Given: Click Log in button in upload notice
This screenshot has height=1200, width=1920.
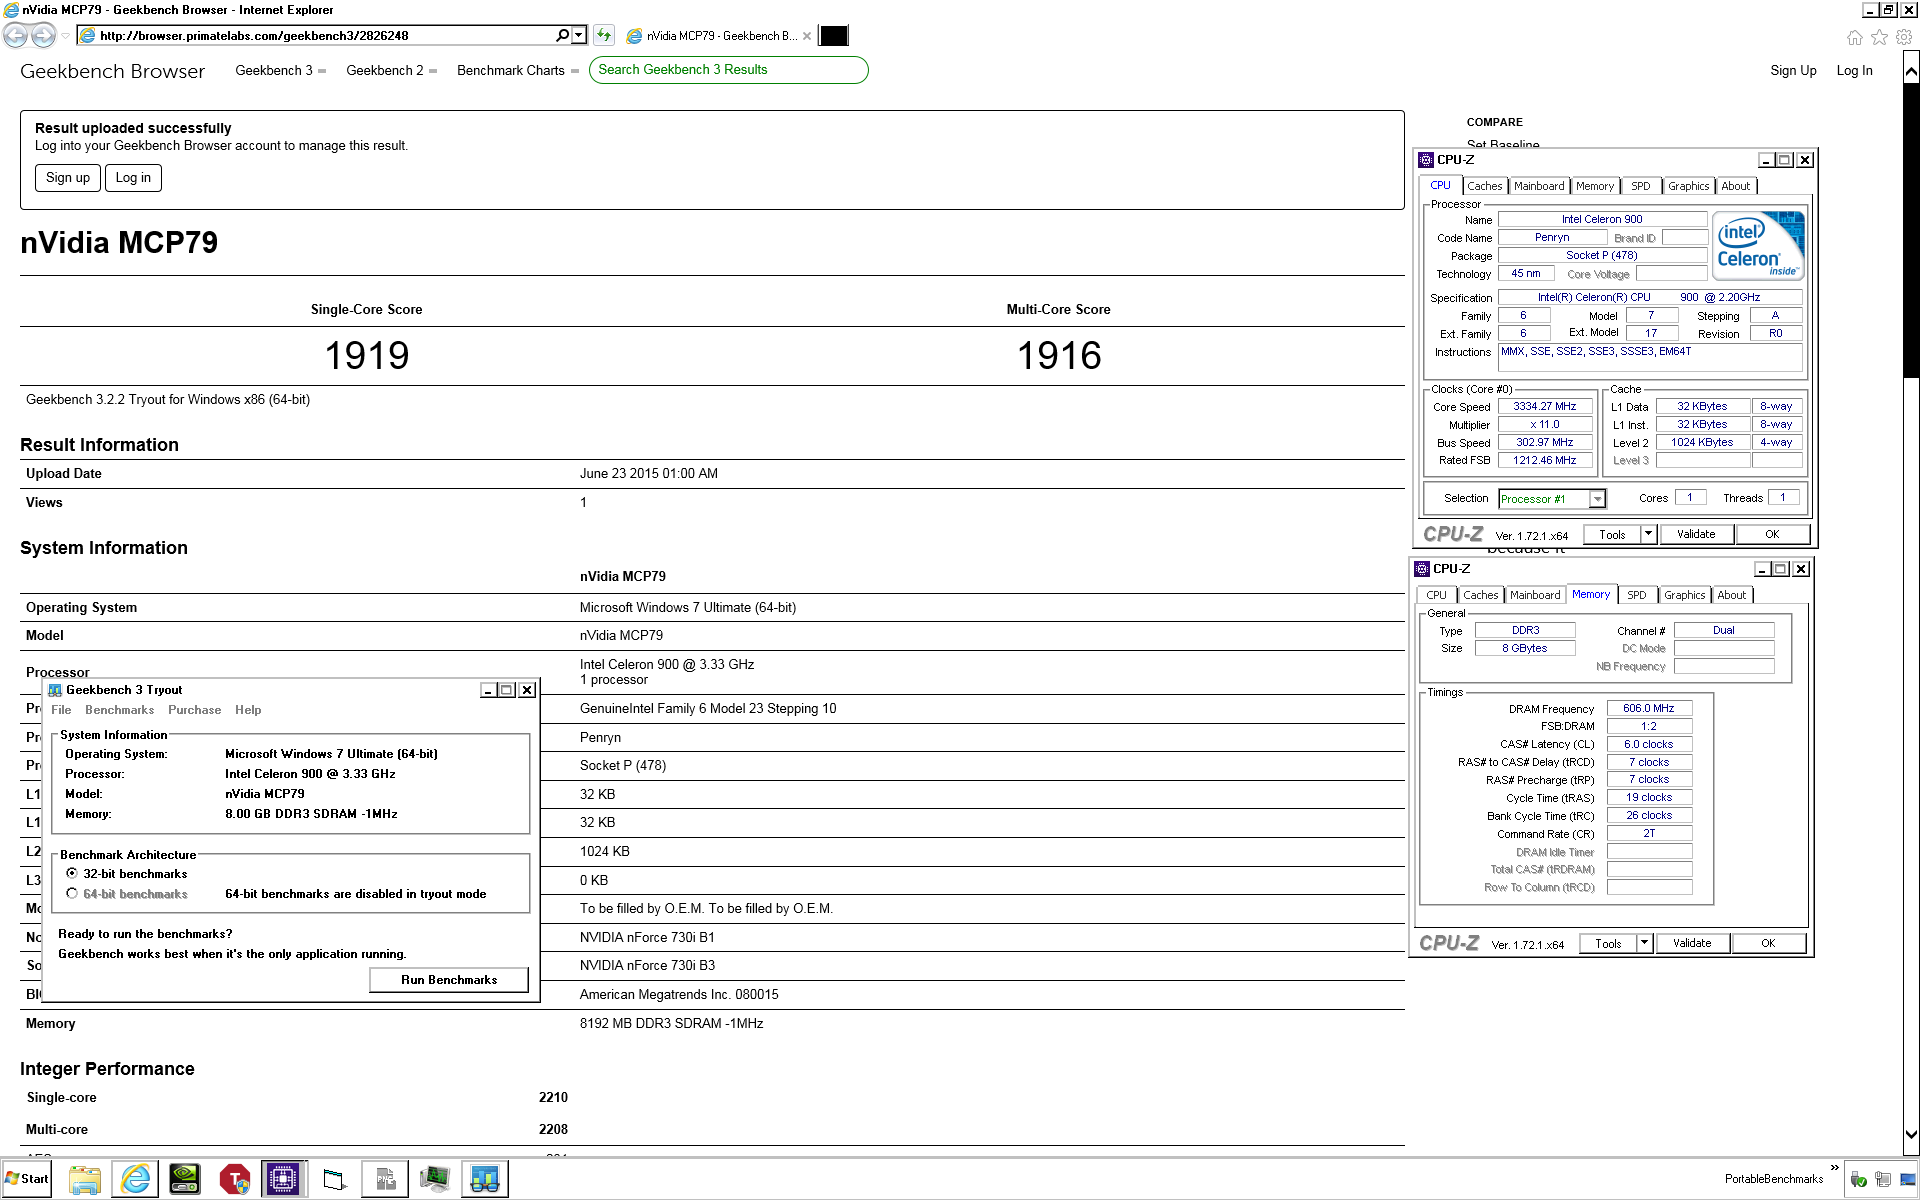Looking at the screenshot, I should click(x=133, y=178).
